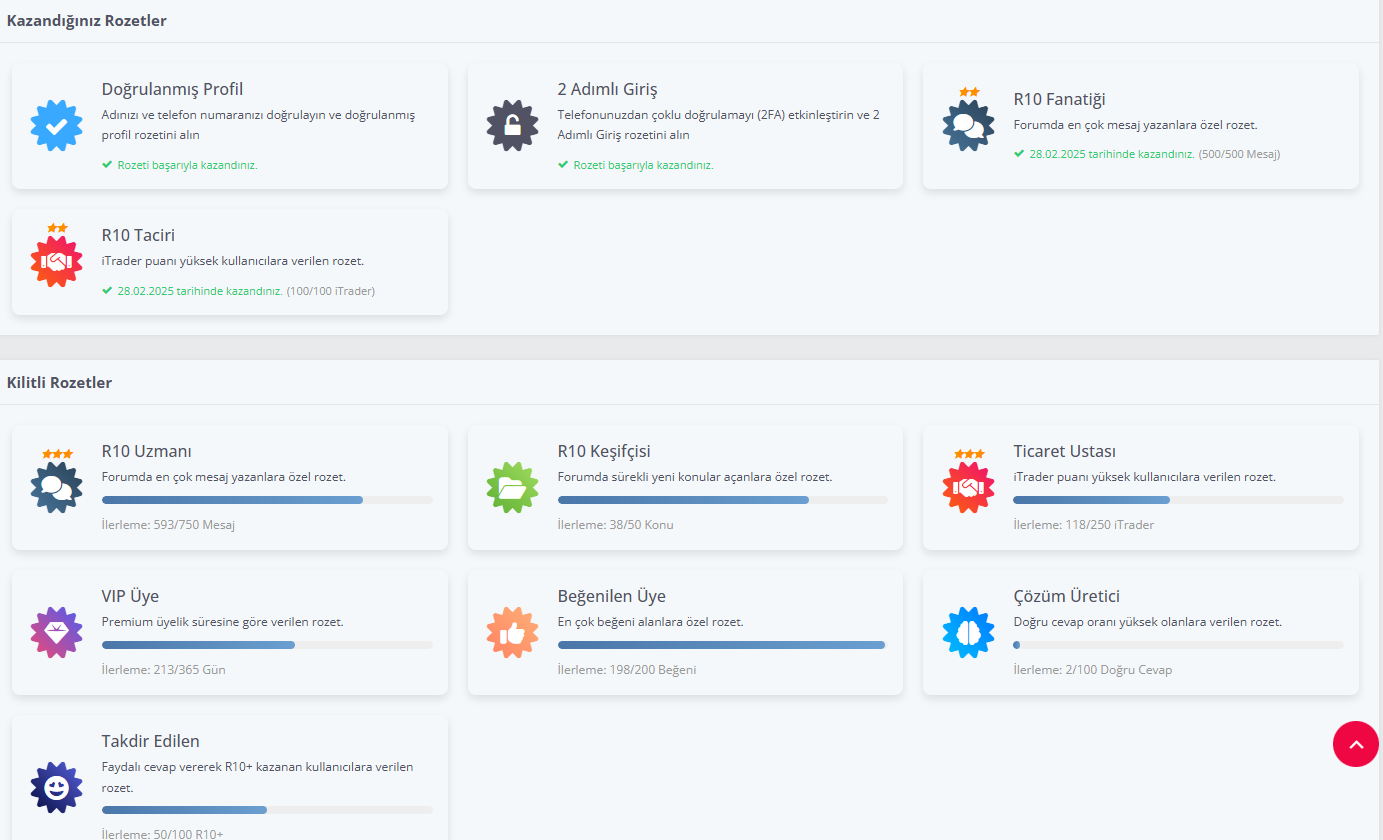Viewport: 1383px width, 840px height.
Task: Click "Premium üyelik süresine göre verilen rozet."
Action: 223,622
